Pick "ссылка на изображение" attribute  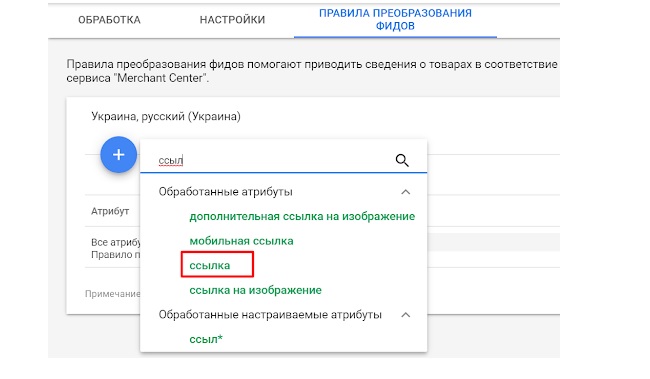[255, 290]
